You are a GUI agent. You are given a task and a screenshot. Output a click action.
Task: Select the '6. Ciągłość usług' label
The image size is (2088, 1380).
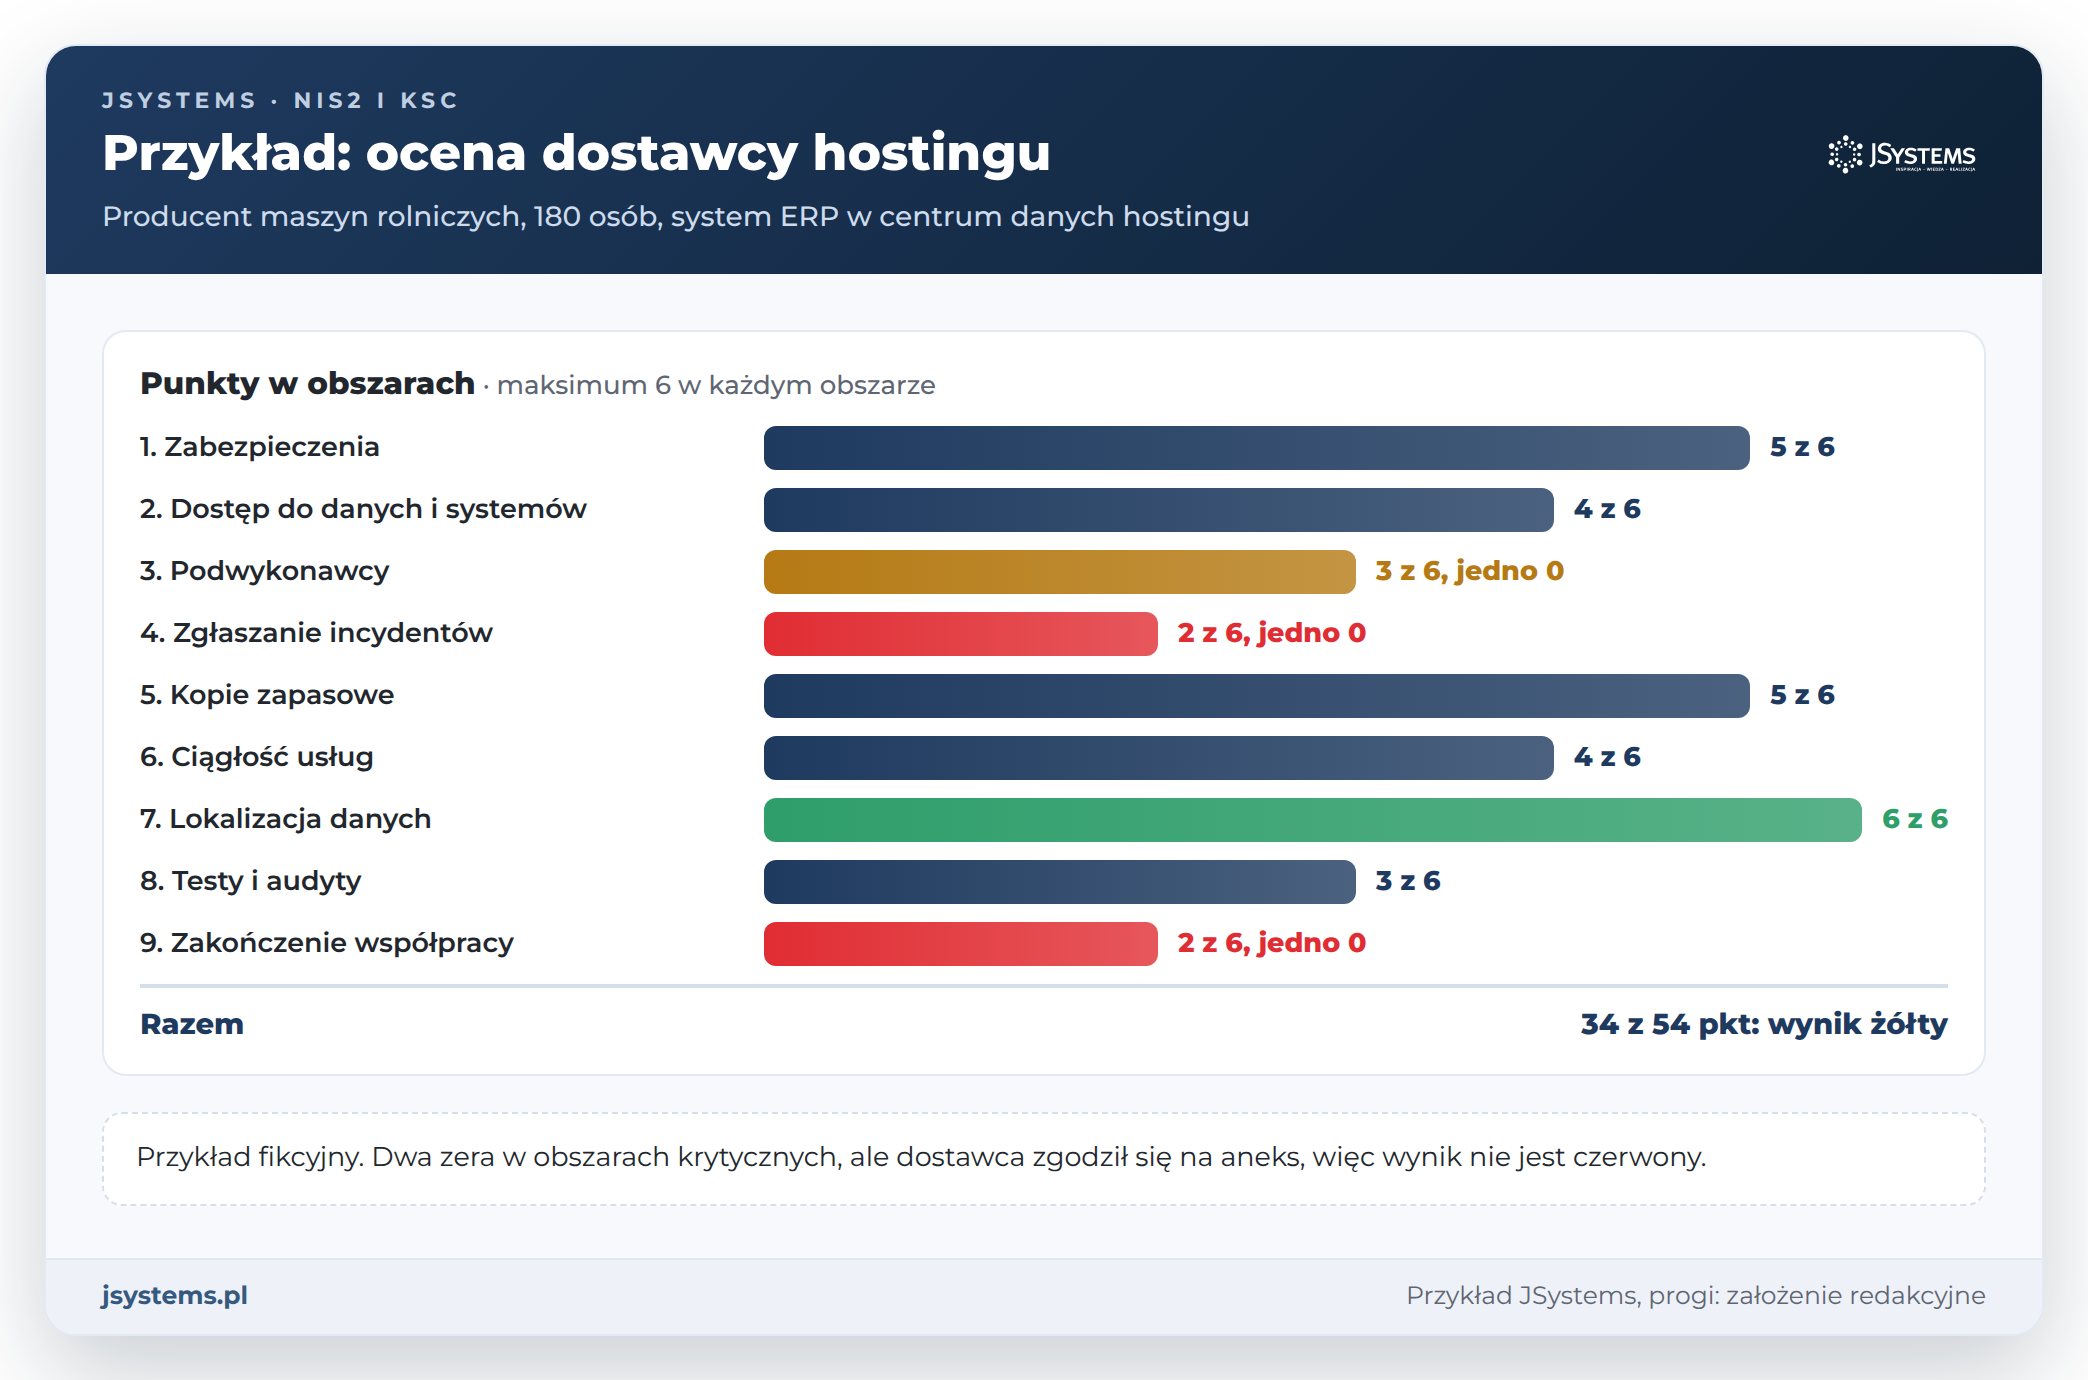[257, 757]
